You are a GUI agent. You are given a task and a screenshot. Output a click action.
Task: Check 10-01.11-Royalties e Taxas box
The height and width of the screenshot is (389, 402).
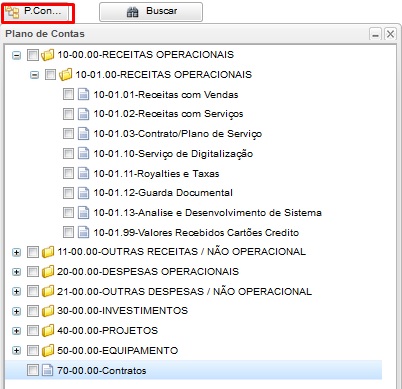68,173
